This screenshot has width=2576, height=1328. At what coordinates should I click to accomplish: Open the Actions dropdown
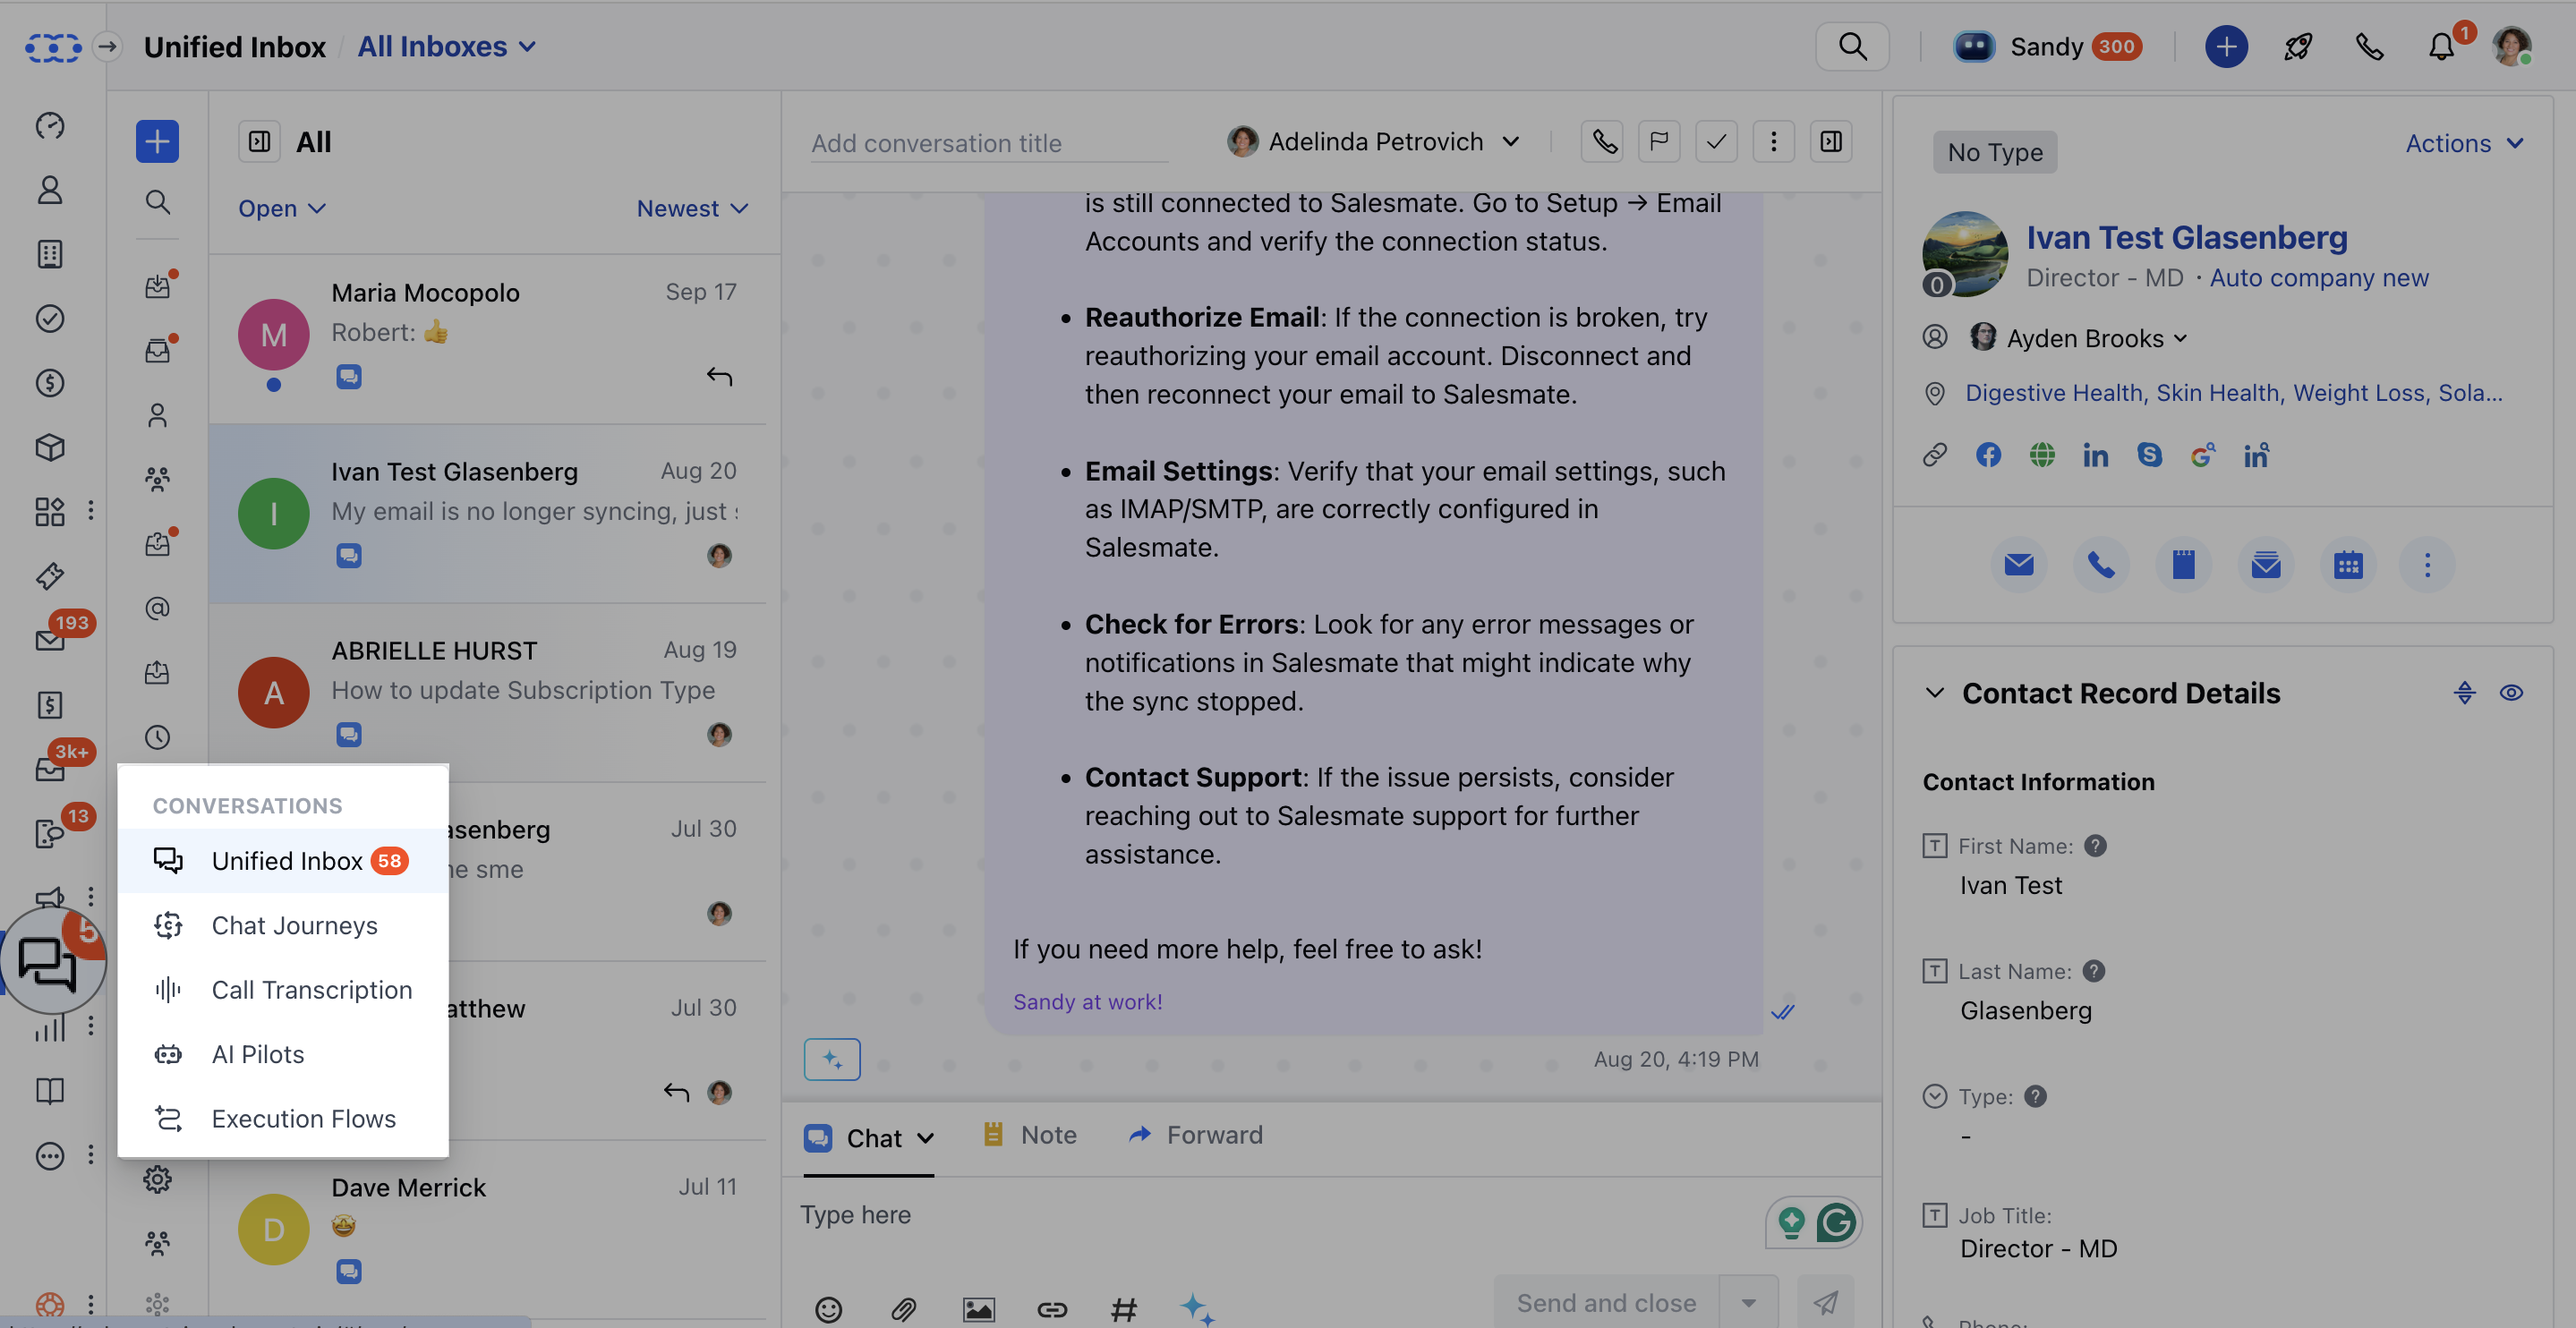point(2464,143)
